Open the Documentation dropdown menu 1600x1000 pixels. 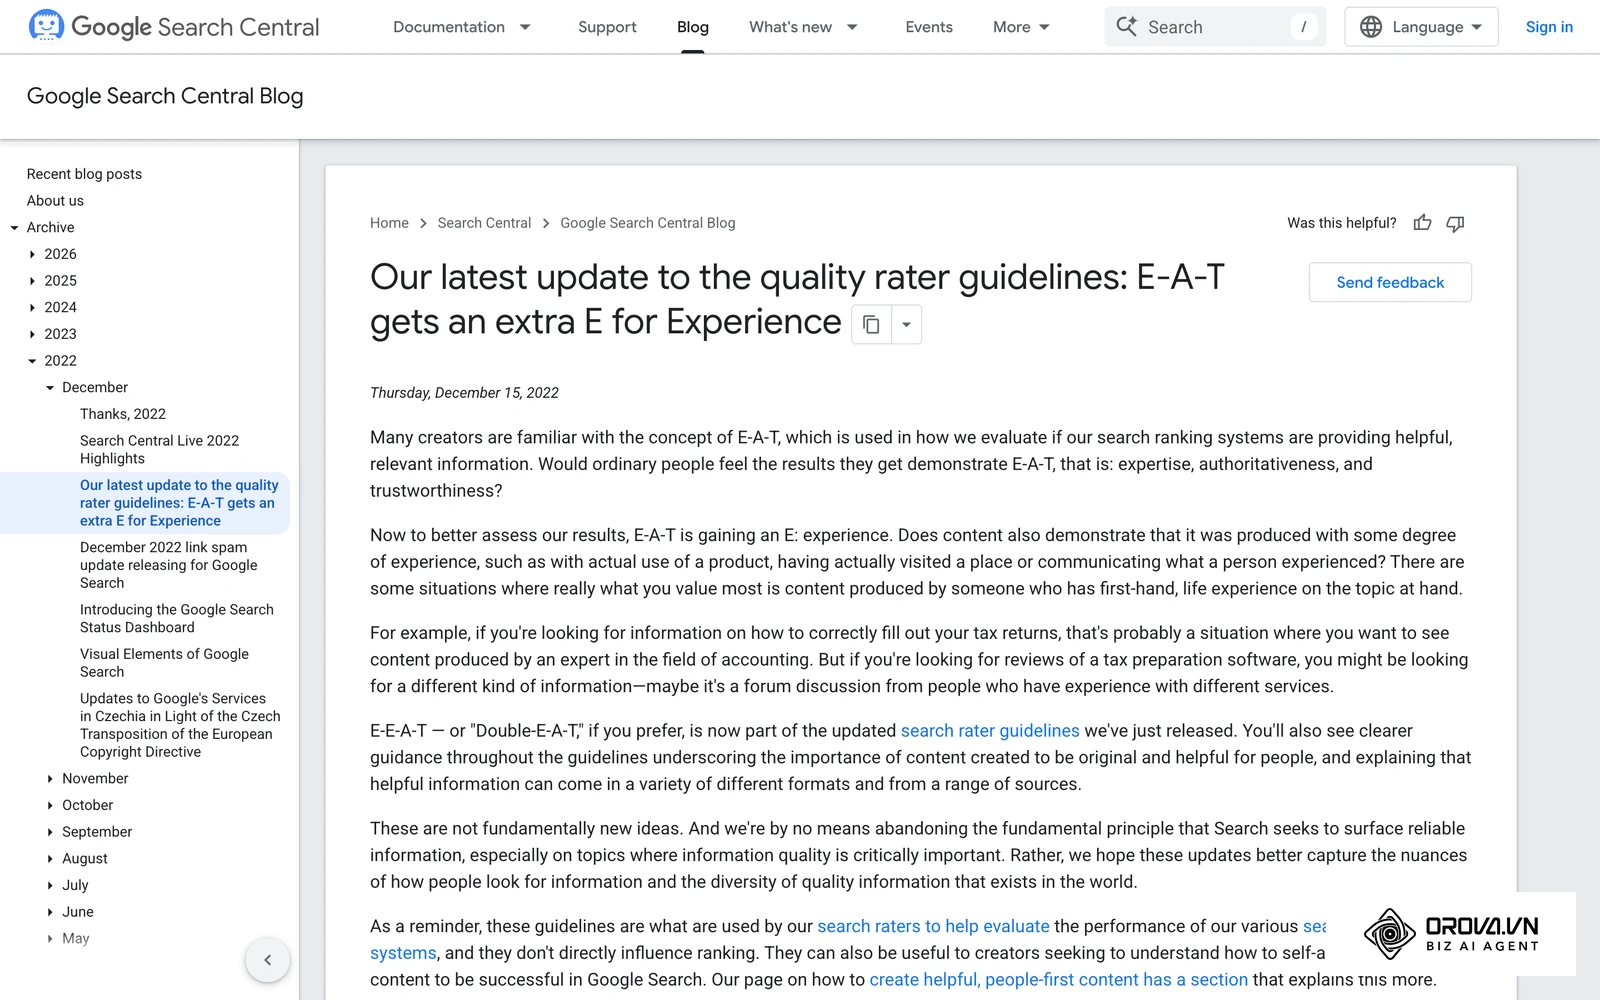[462, 27]
